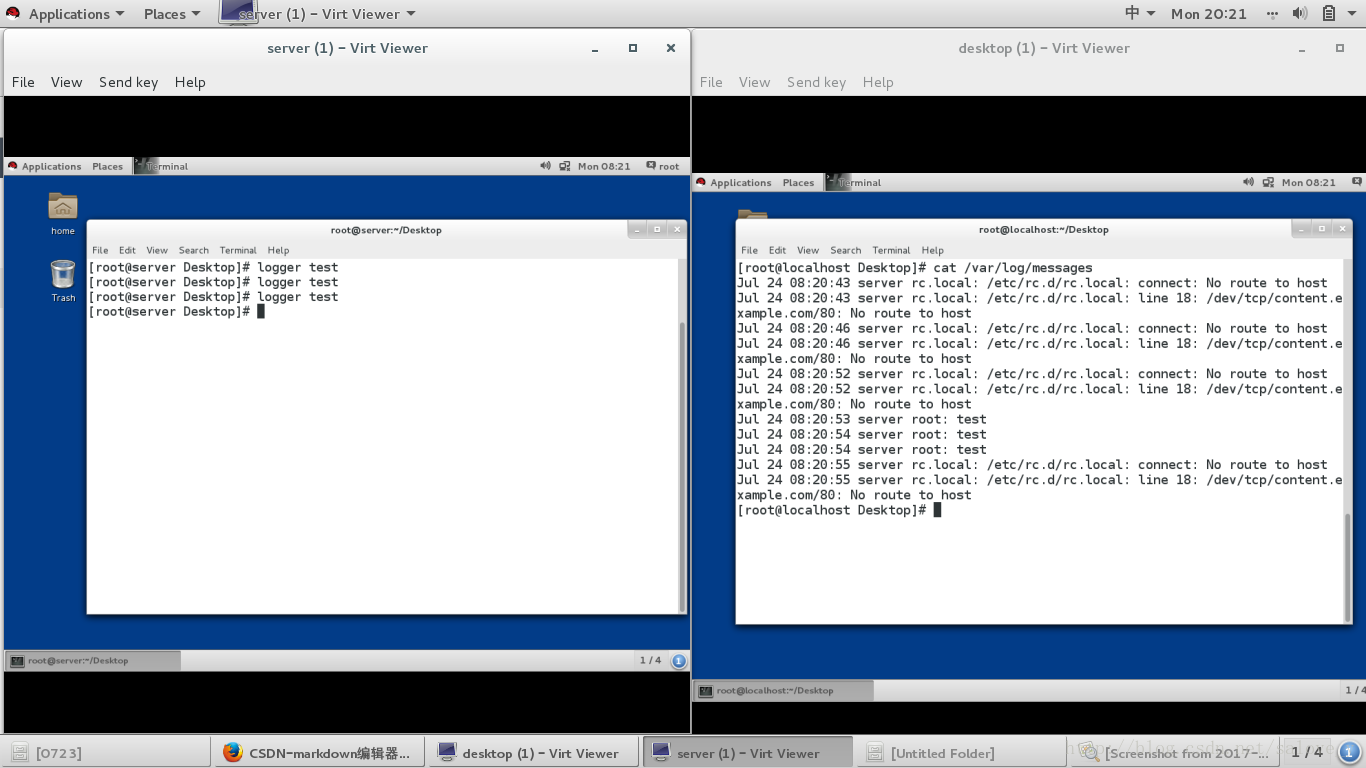This screenshot has width=1366, height=768.
Task: Click the localhost terminal vertical scrollbar
Action: (x=1347, y=566)
